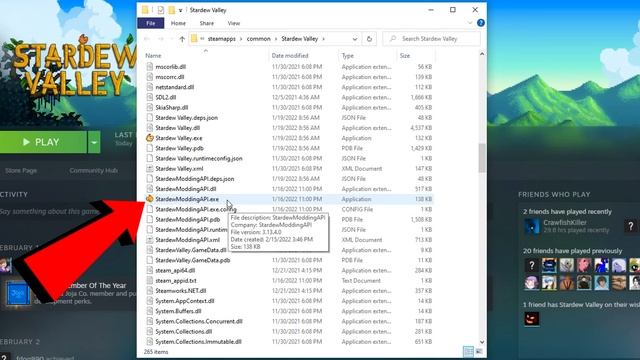640x360 pixels.
Task: Select System.Collections.Immutable.dll
Action: pos(198,342)
